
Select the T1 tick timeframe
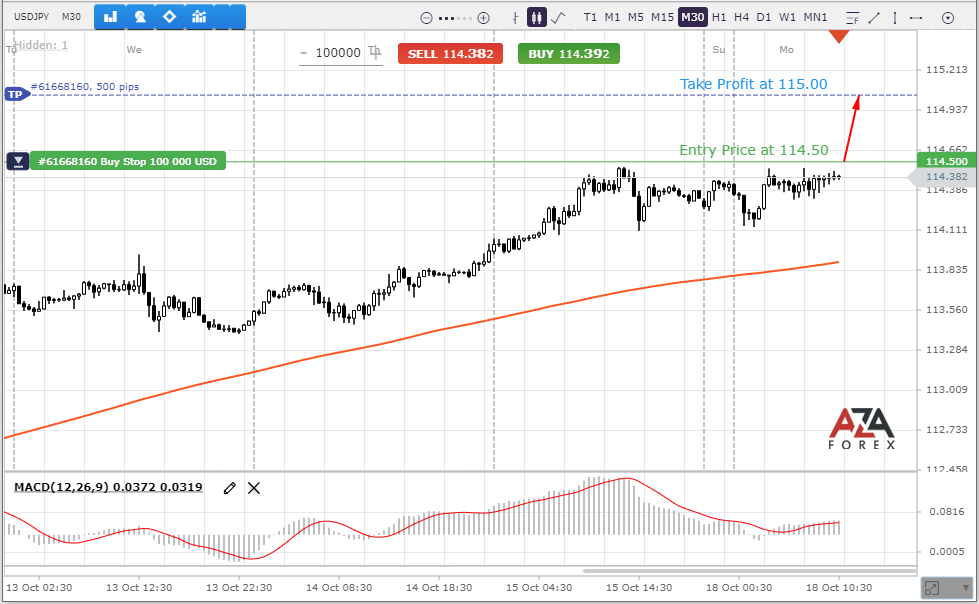pos(590,17)
